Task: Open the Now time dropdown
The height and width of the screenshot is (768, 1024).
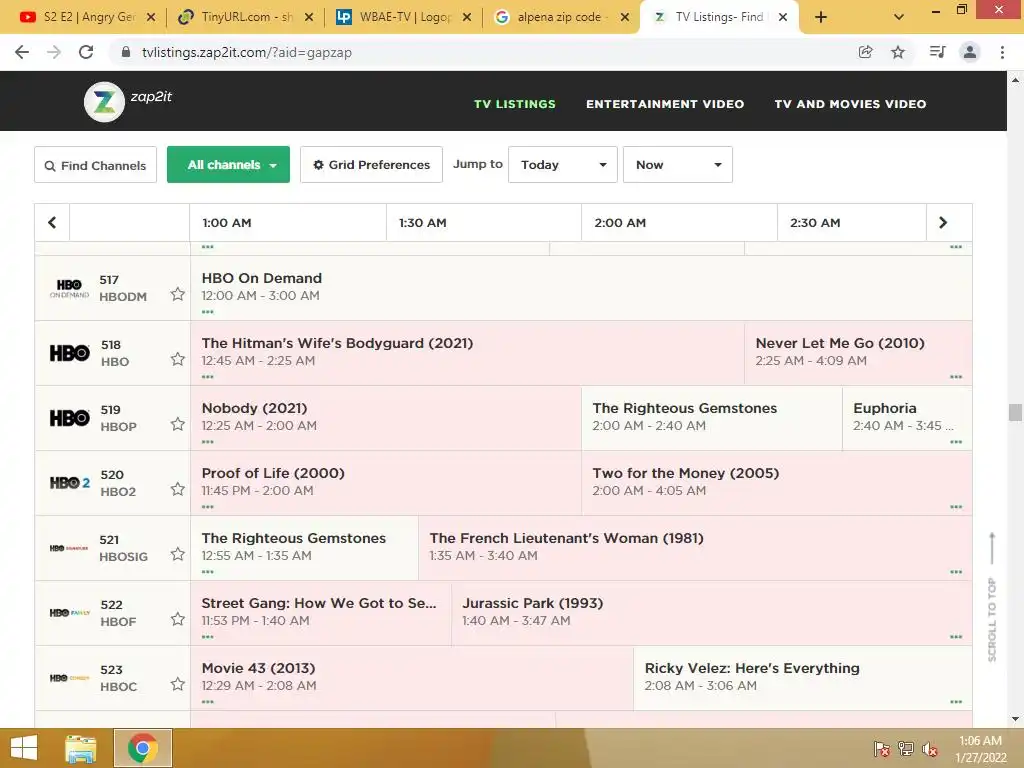Action: (x=677, y=165)
